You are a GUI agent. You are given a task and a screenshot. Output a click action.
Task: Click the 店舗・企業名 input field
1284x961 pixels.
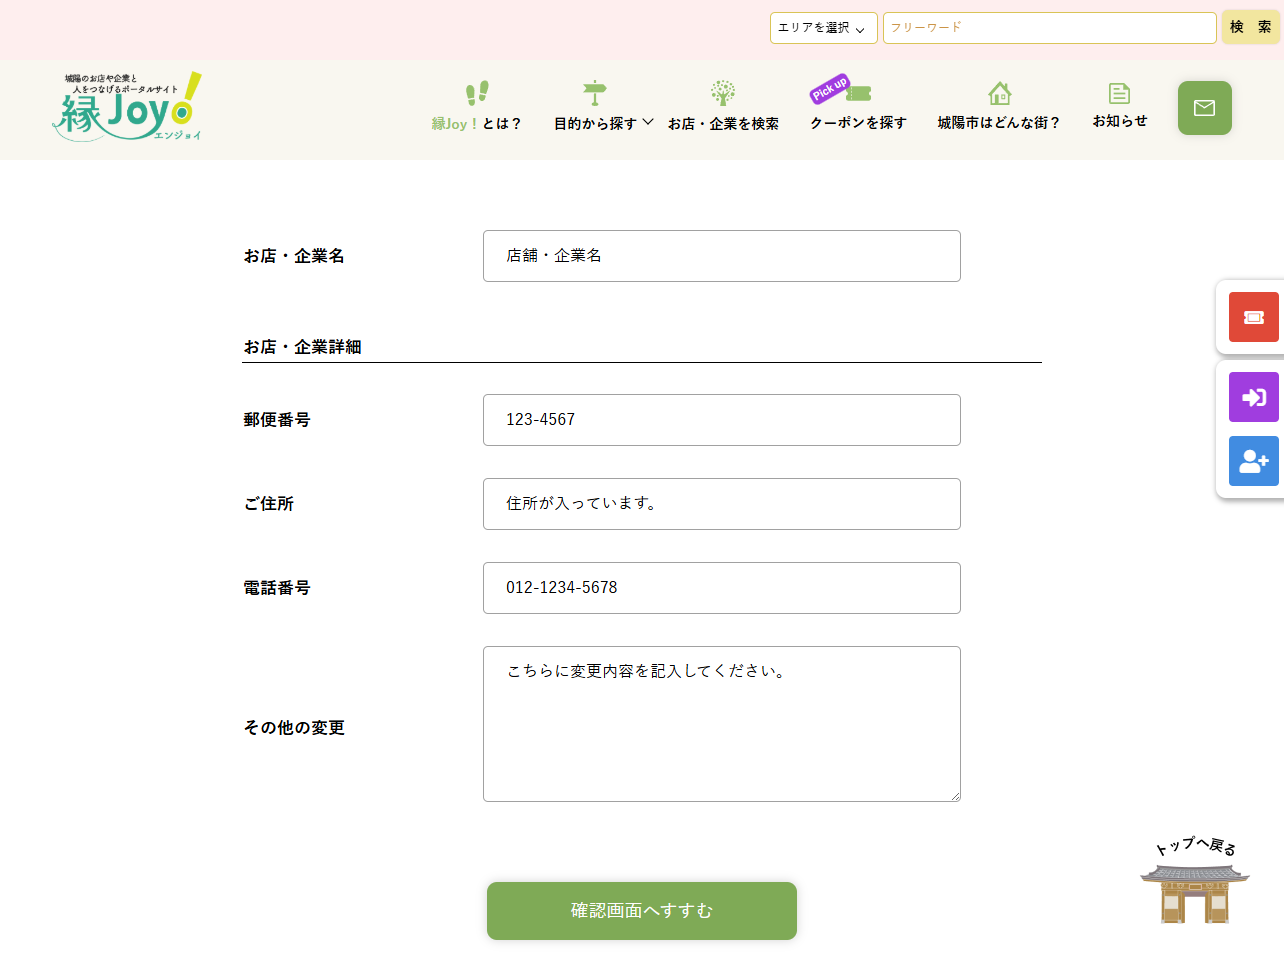[721, 256]
